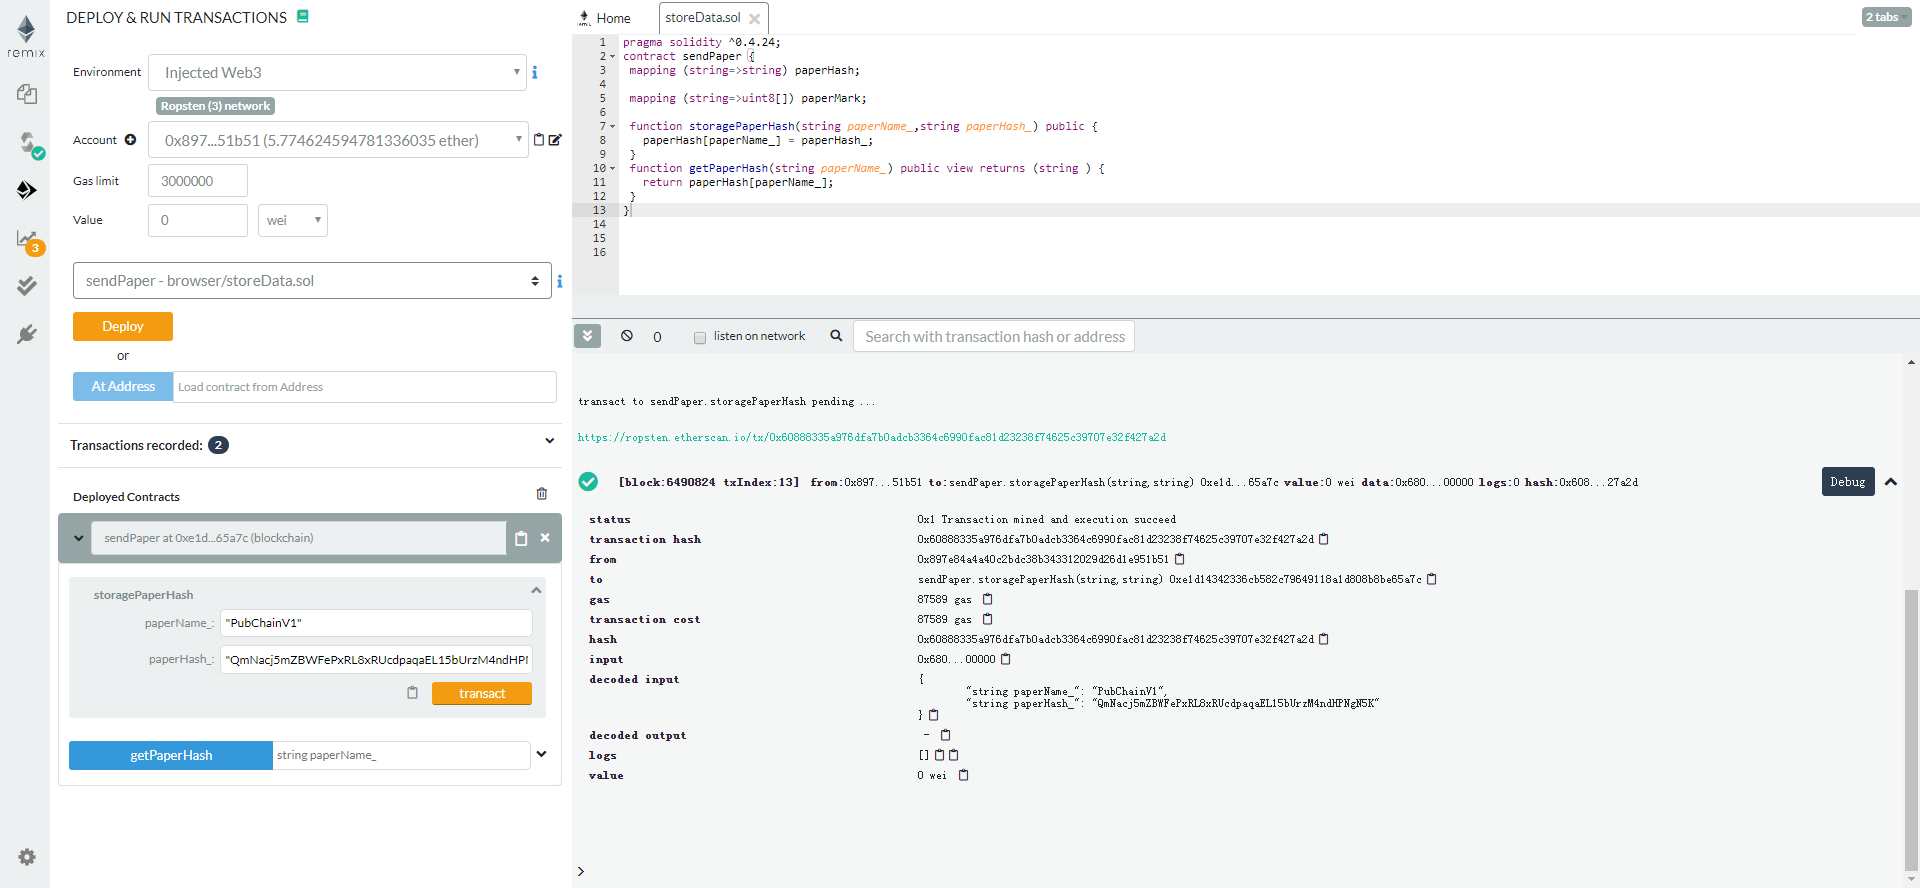Viewport: 1920px width, 888px height.
Task: Open the Settings gear icon
Action: tap(27, 857)
